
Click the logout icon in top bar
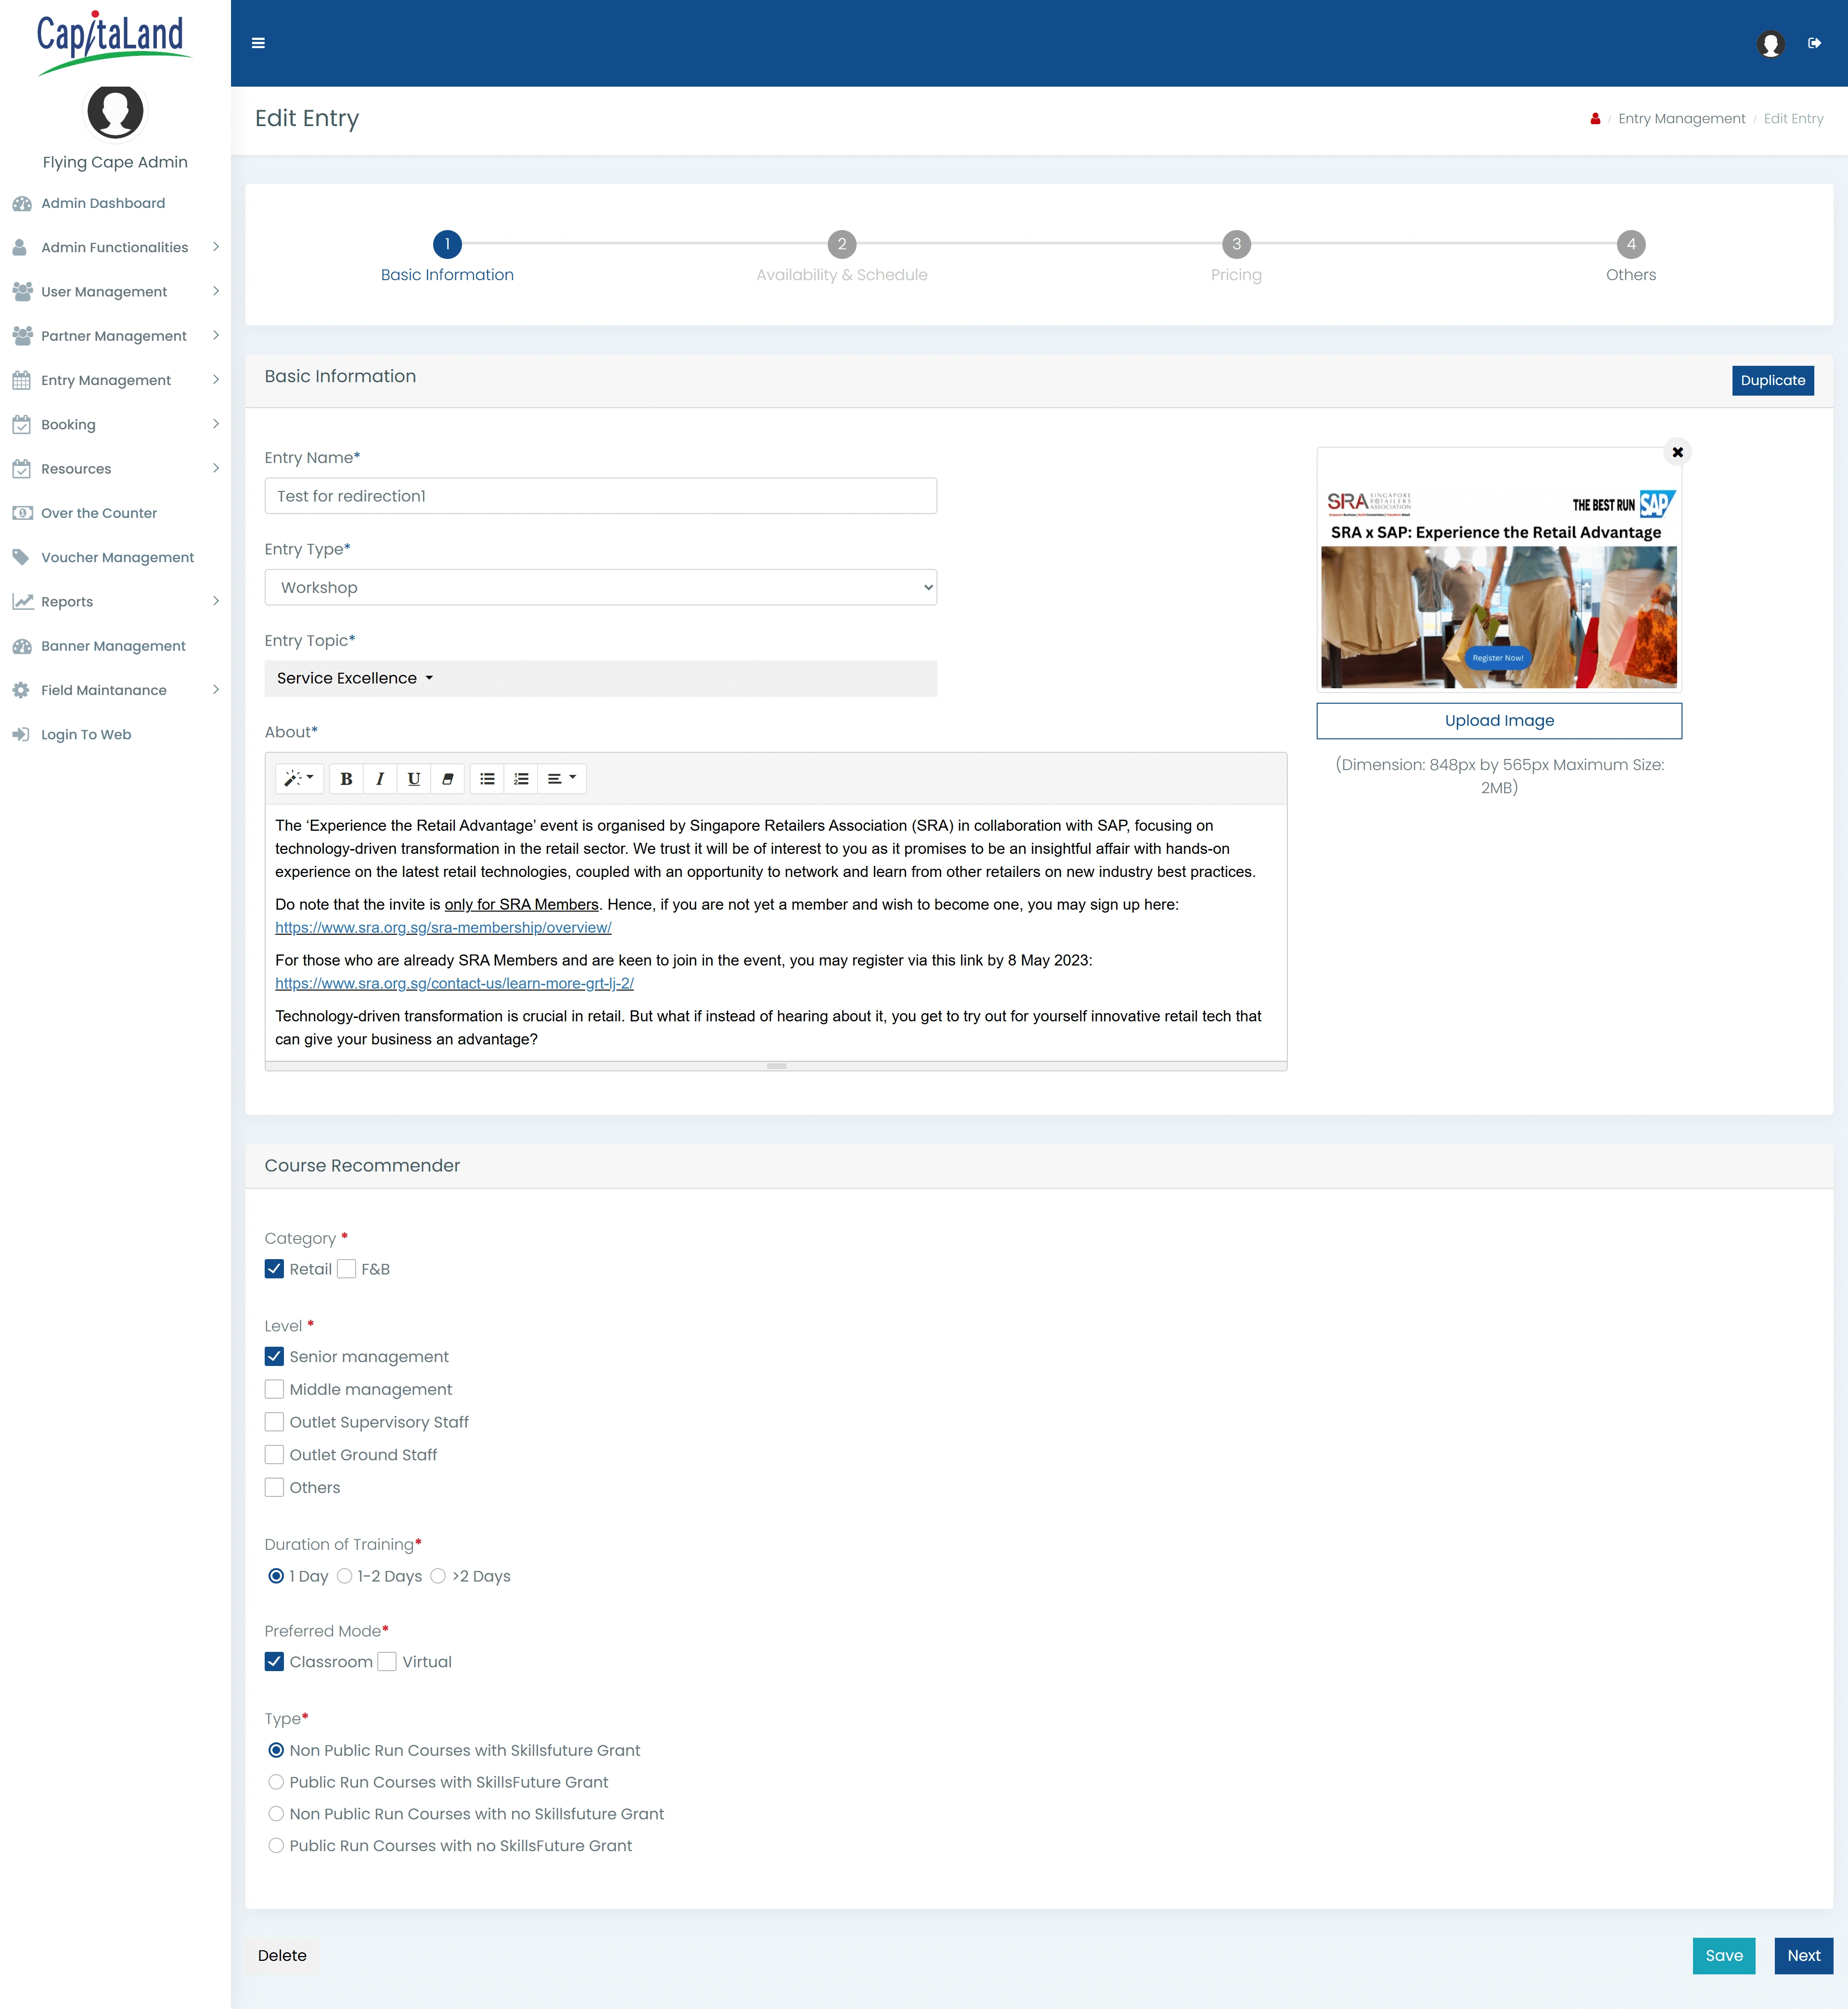pyautogui.click(x=1814, y=43)
